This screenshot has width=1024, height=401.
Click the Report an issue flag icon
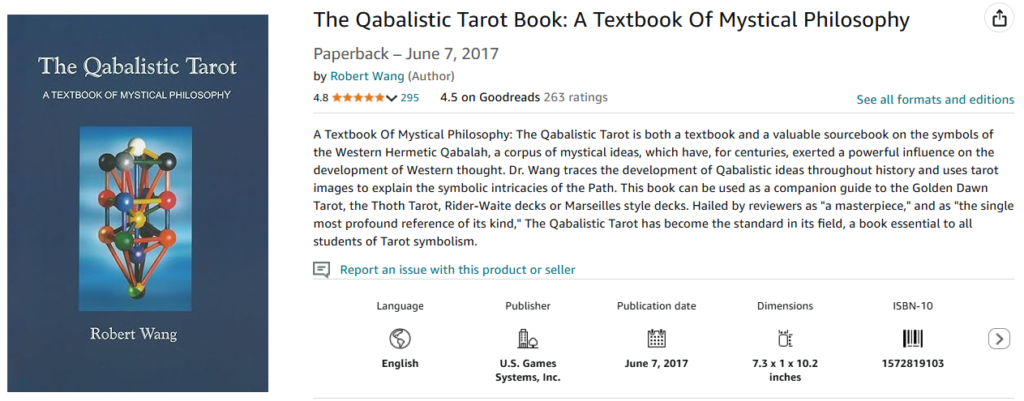point(321,269)
